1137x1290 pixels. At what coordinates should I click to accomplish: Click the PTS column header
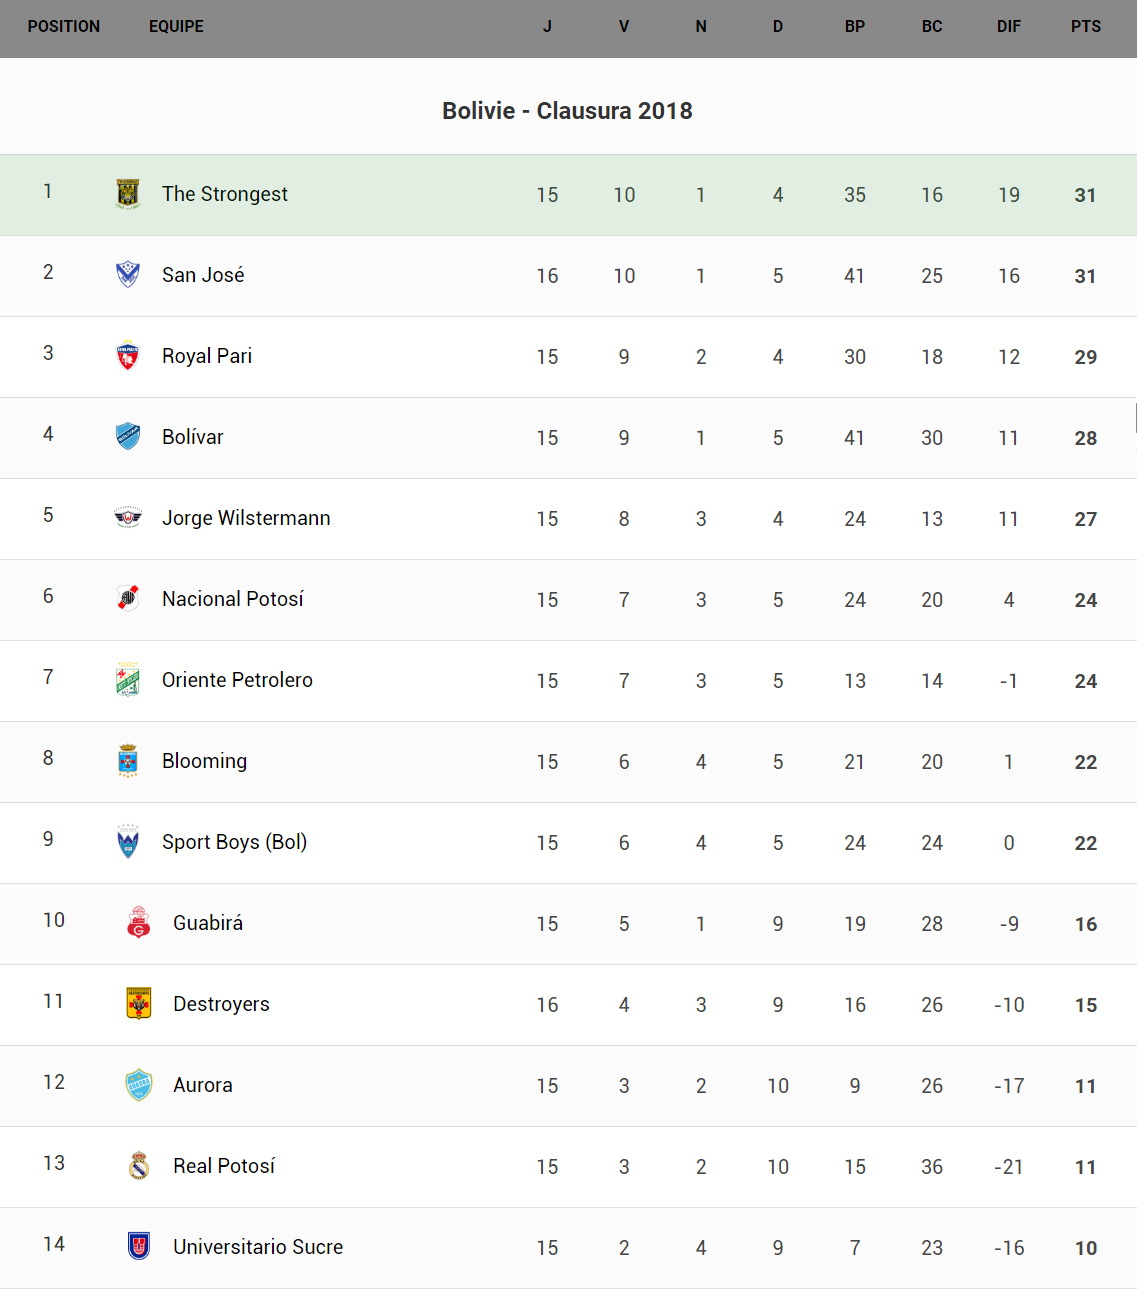coord(1085,27)
